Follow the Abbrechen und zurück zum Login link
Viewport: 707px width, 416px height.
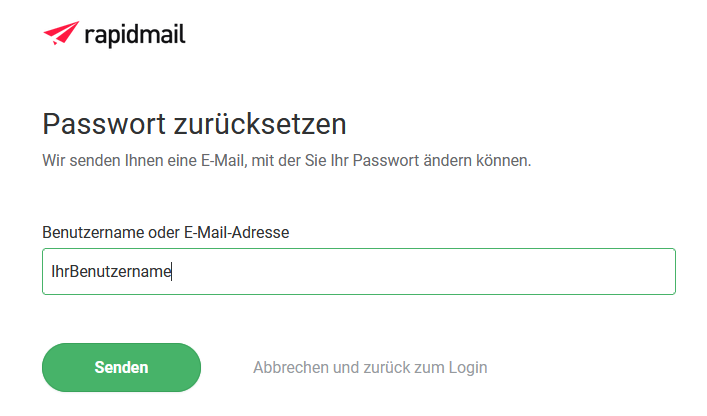click(x=370, y=367)
